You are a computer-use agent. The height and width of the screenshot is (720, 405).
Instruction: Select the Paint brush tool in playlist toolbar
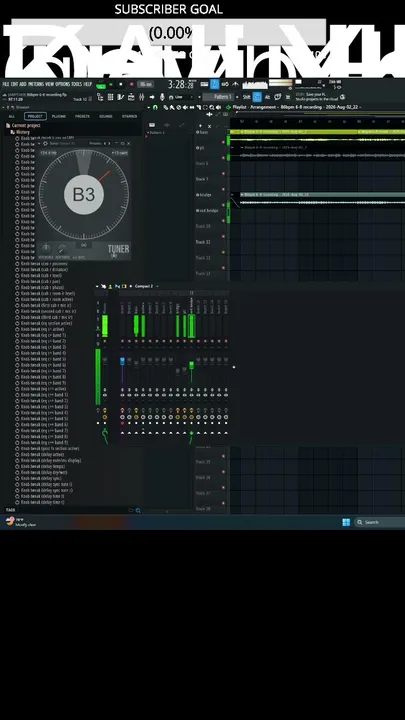tap(172, 107)
